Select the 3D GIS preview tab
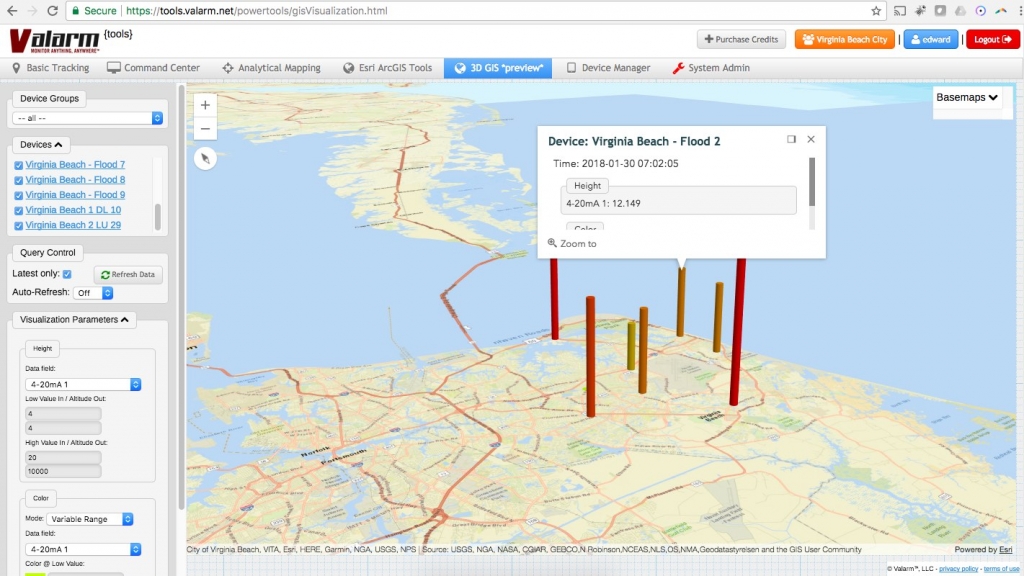The width and height of the screenshot is (1024, 576). click(498, 68)
